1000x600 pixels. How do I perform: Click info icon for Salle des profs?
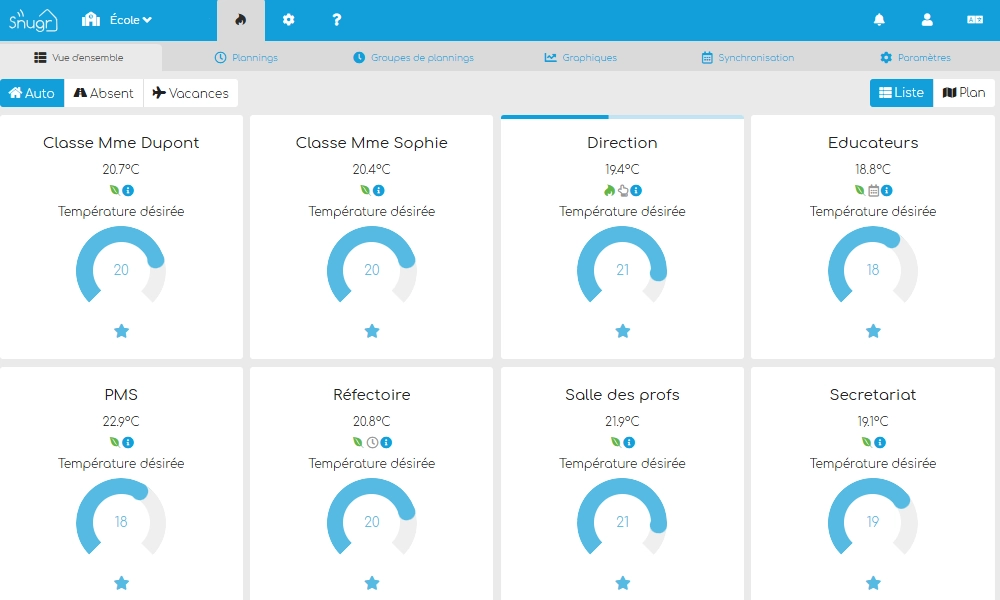point(629,442)
